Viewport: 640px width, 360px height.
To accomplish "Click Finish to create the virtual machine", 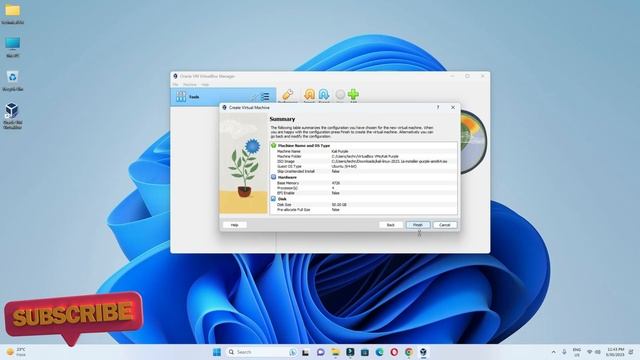I will click(418, 225).
